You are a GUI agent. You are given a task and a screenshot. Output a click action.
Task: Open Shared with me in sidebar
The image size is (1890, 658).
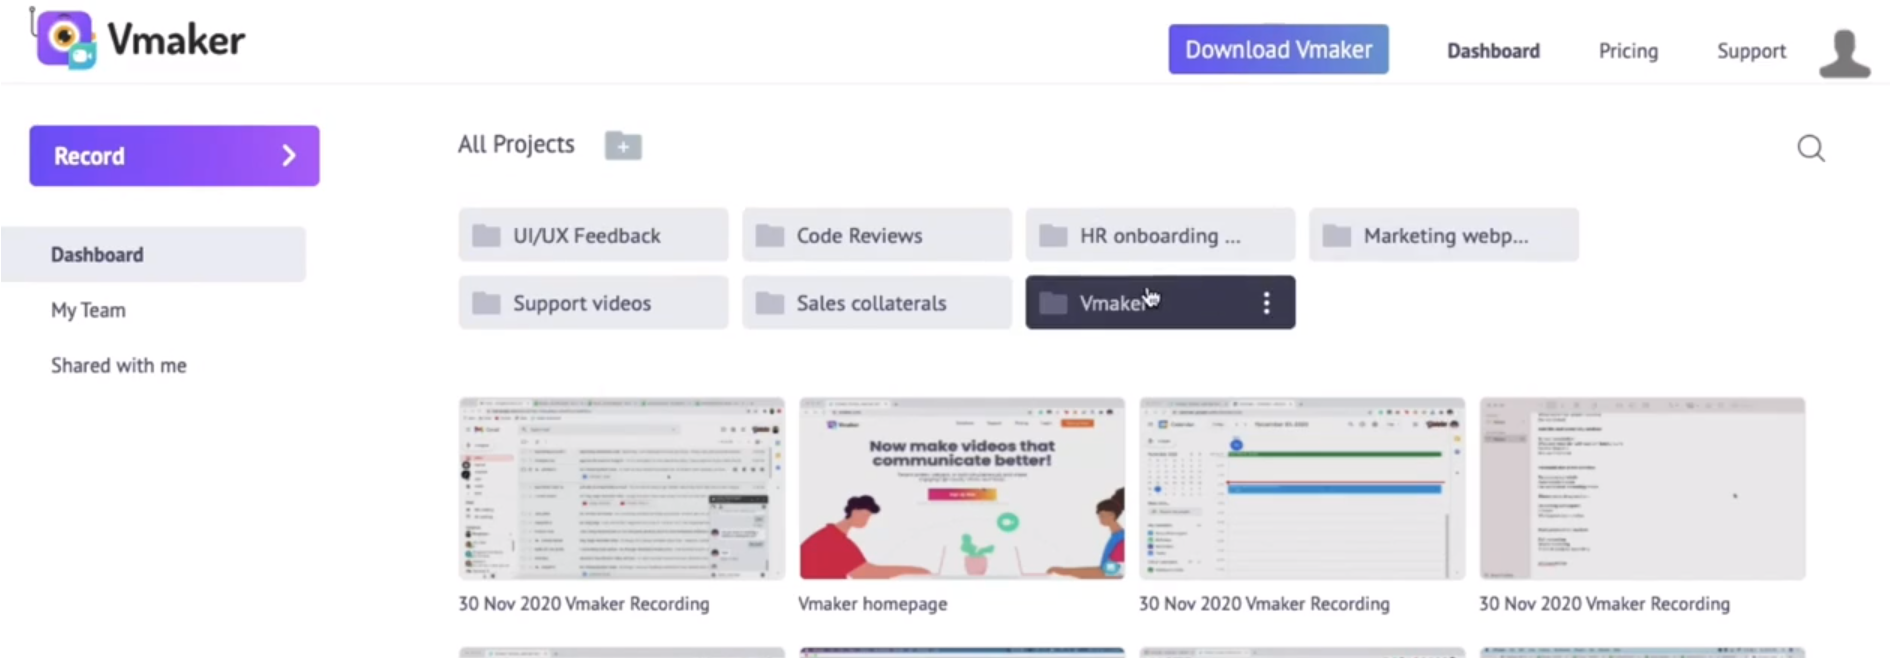click(x=119, y=365)
